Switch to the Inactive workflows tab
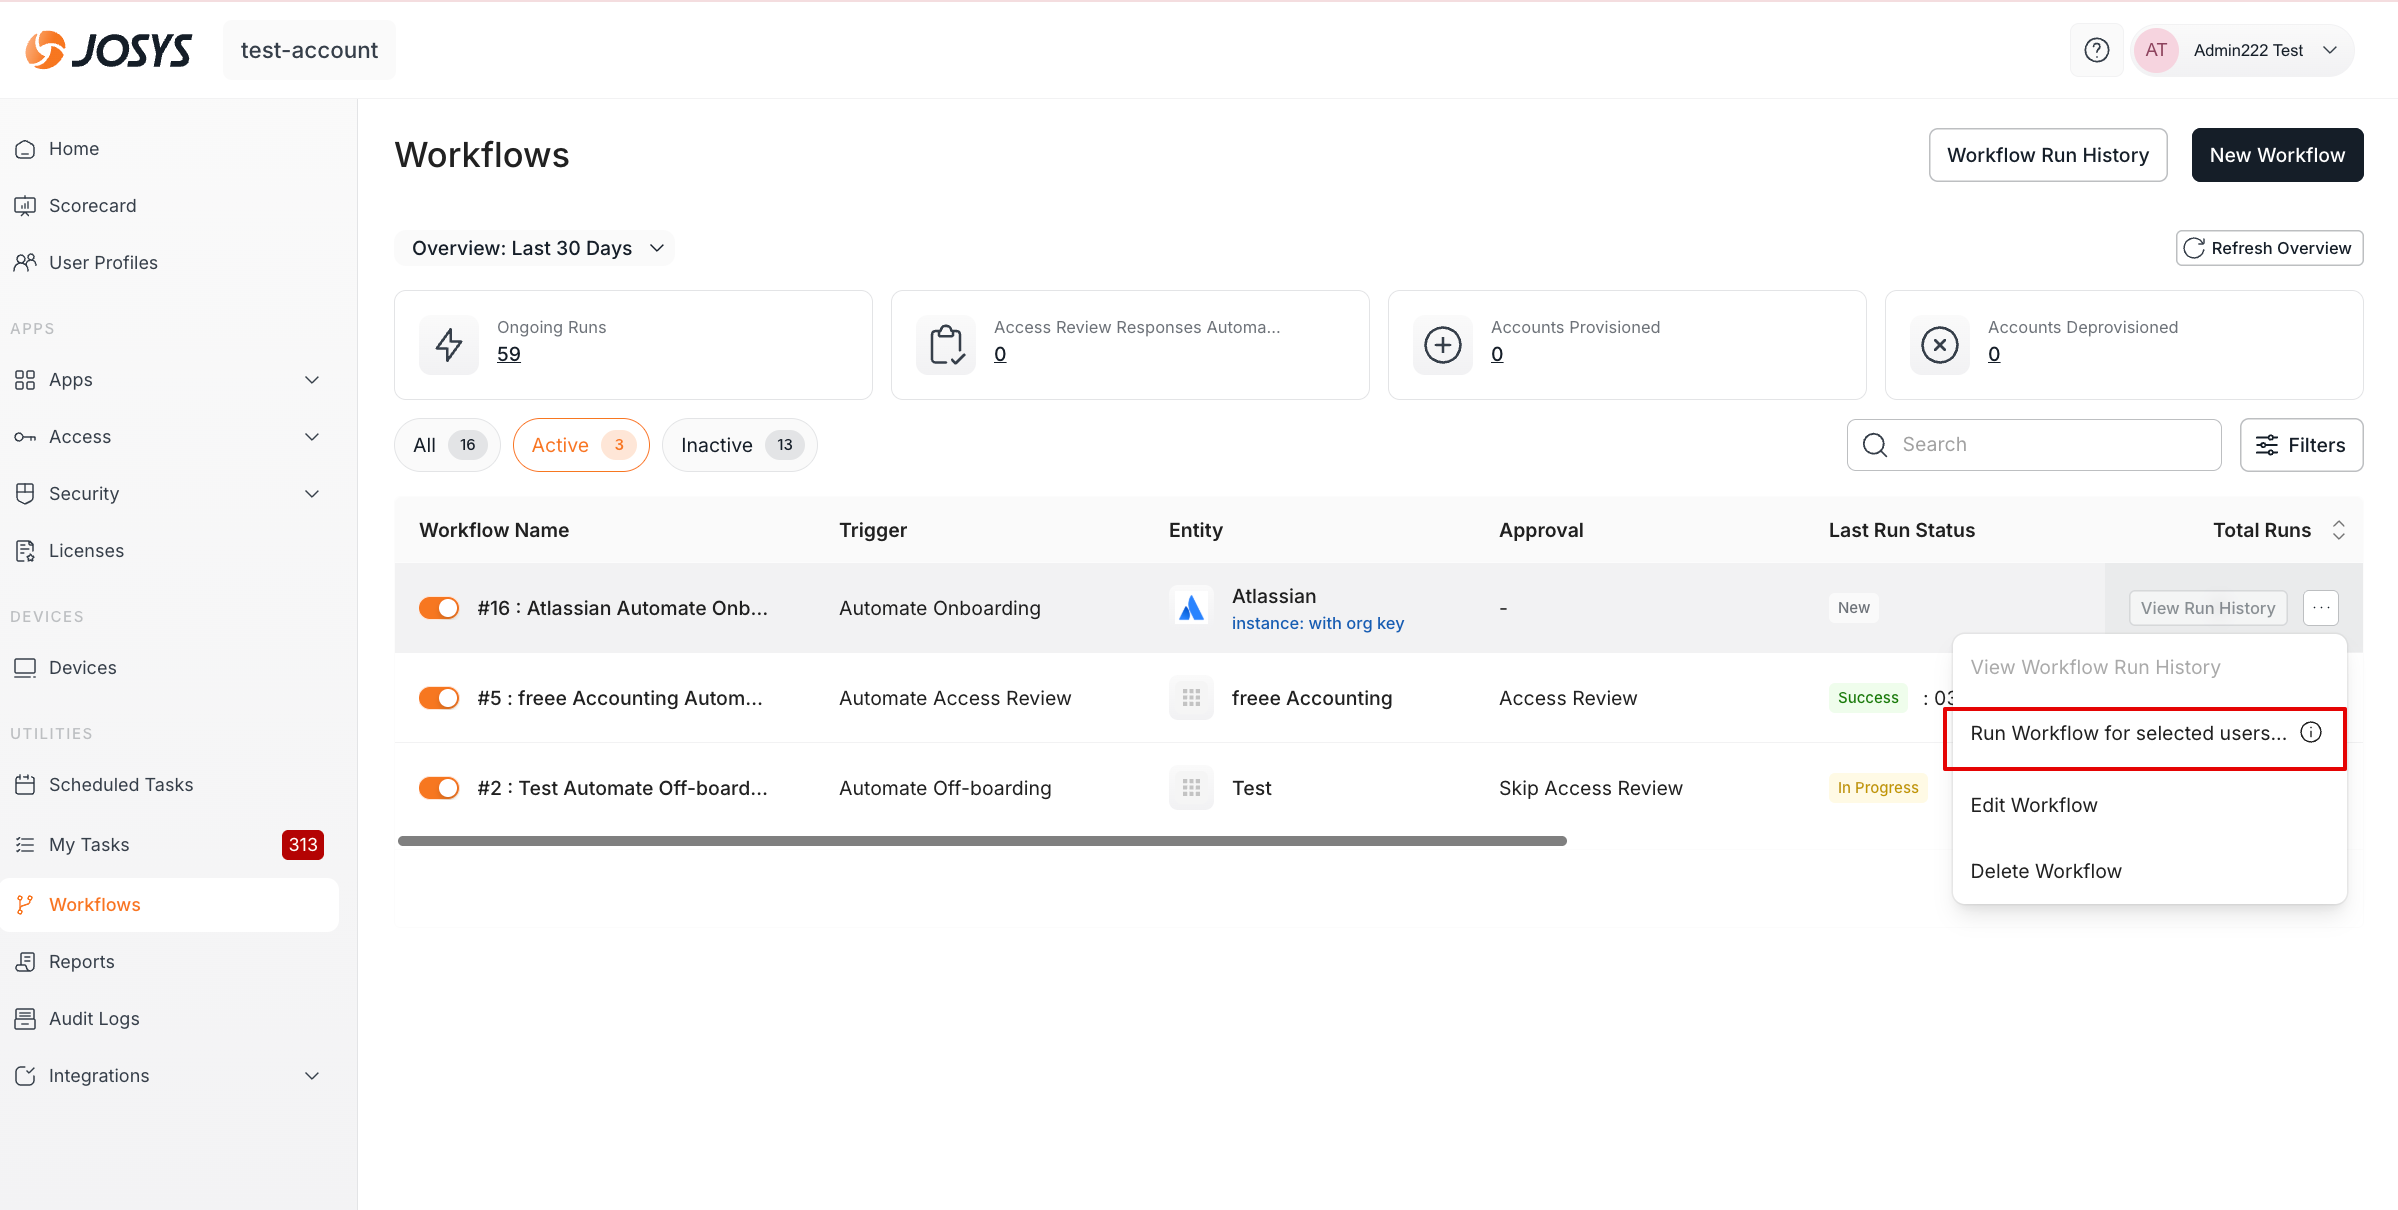Viewport: 2398px width, 1210px height. pos(739,445)
